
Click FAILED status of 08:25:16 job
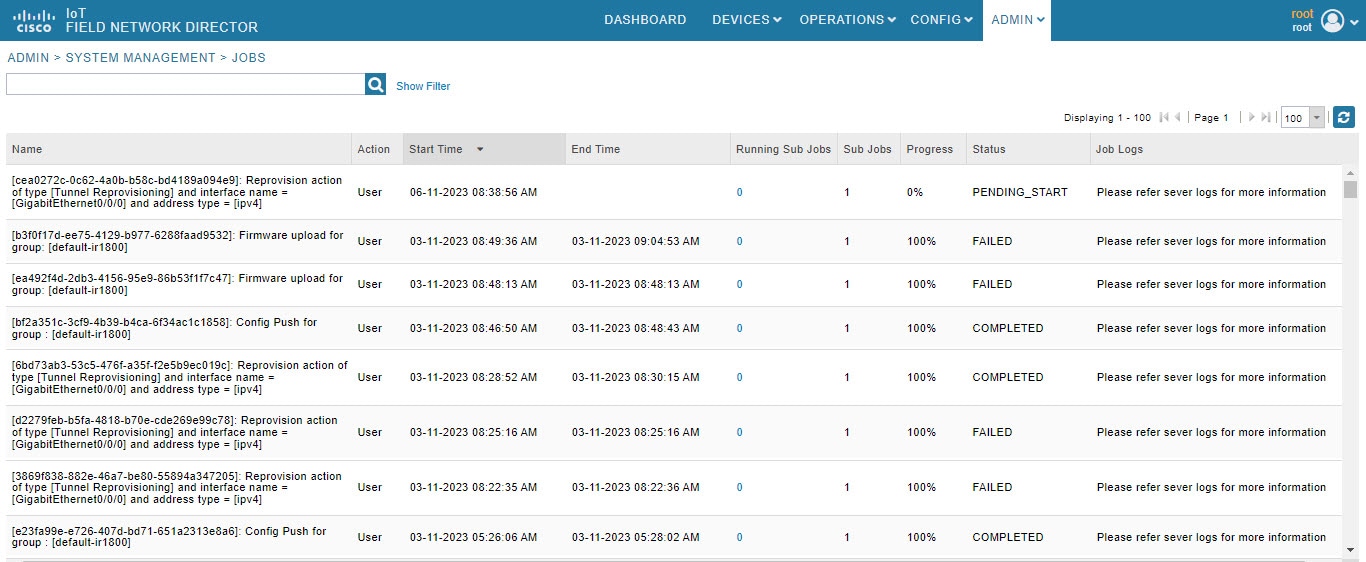(992, 432)
